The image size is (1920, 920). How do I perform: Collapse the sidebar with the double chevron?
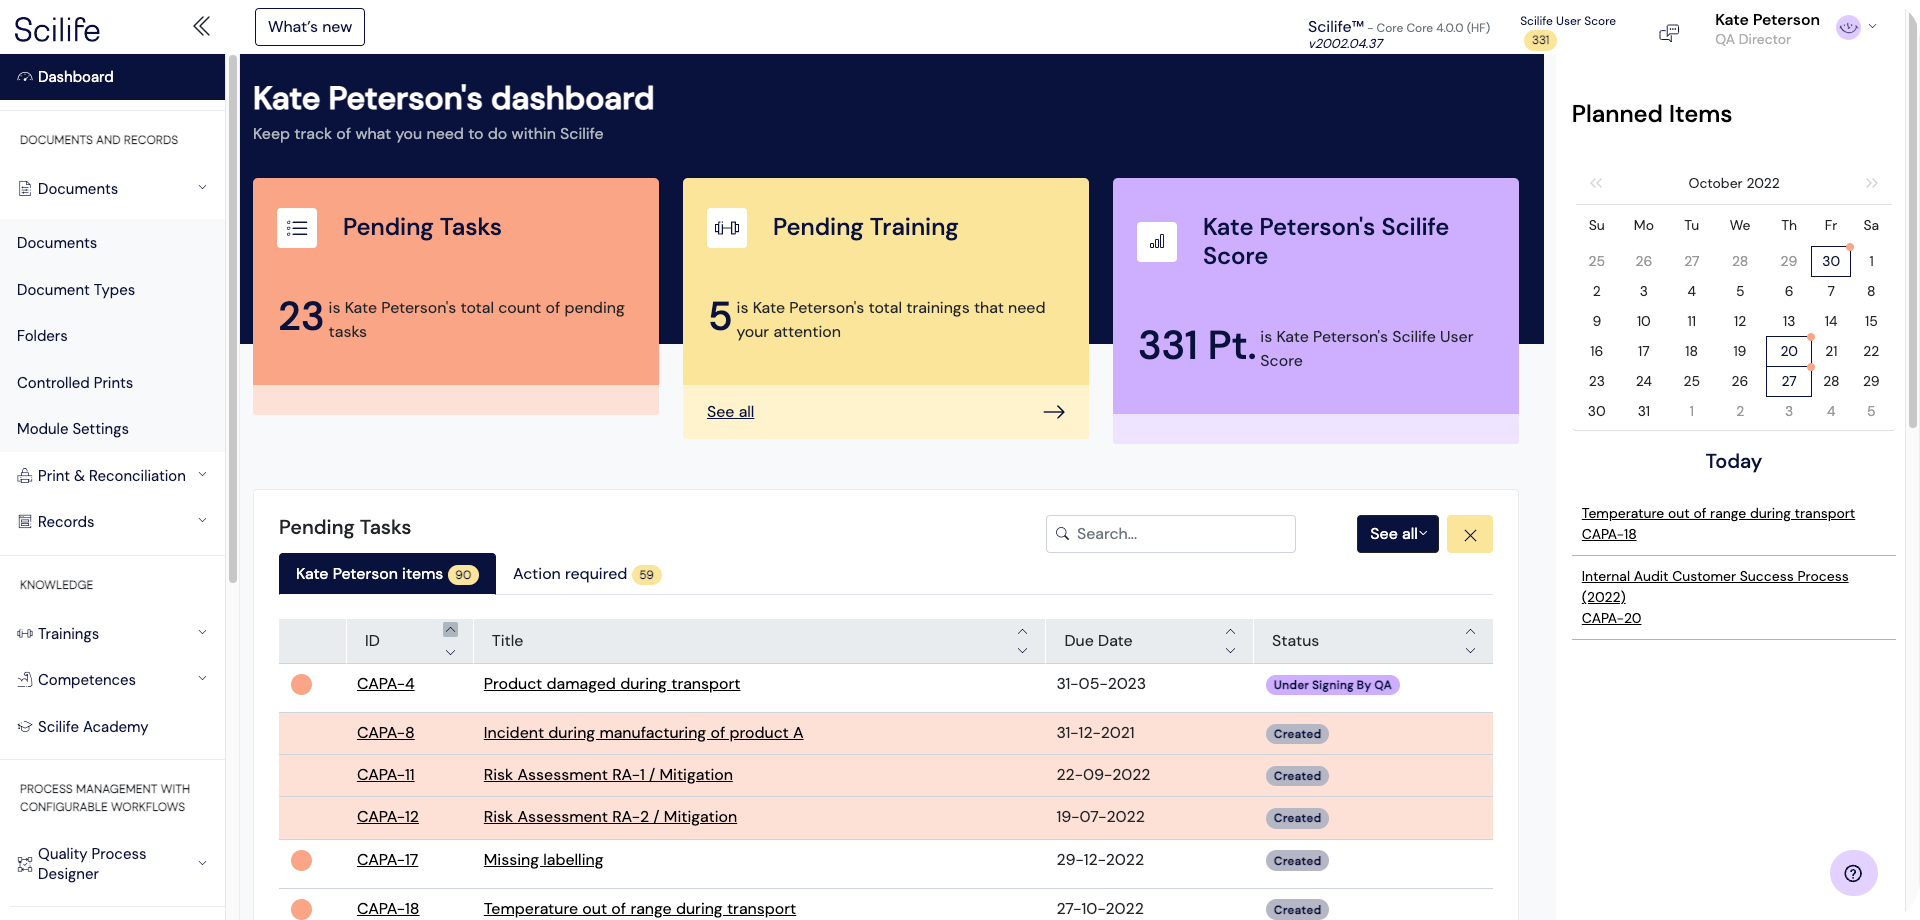[201, 26]
